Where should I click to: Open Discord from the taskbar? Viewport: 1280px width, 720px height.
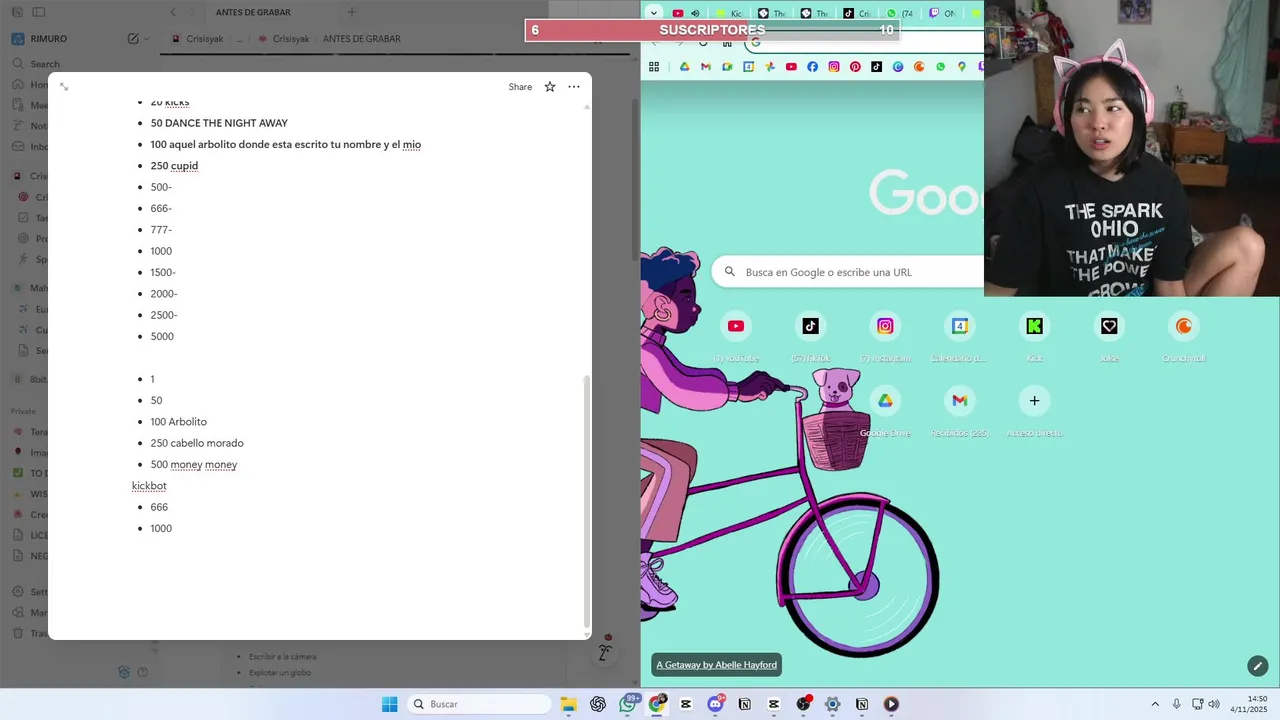715,704
